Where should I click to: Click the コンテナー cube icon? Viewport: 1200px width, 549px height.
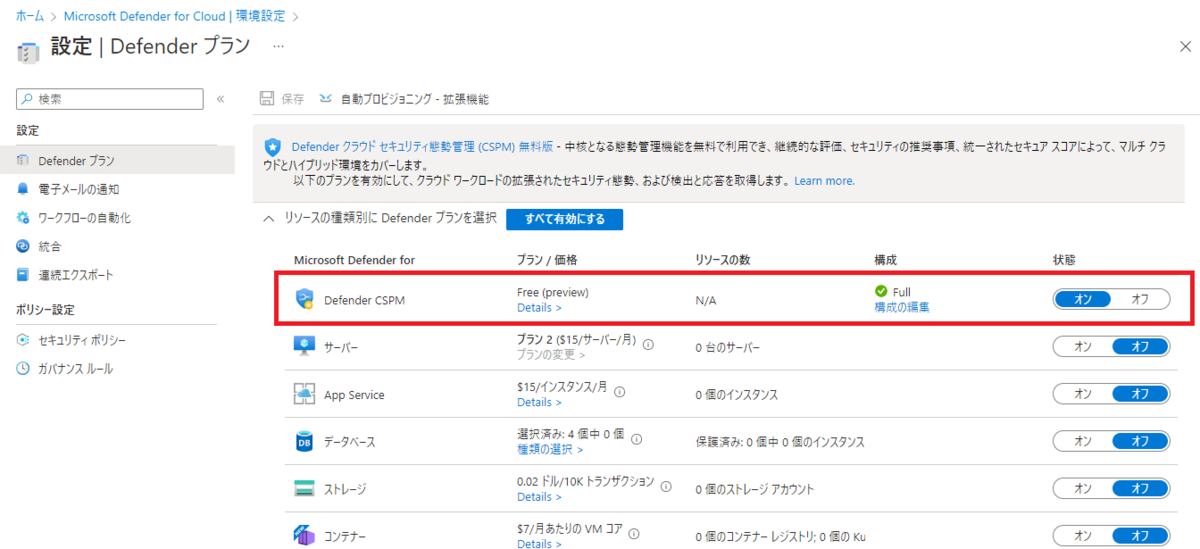pyautogui.click(x=305, y=536)
